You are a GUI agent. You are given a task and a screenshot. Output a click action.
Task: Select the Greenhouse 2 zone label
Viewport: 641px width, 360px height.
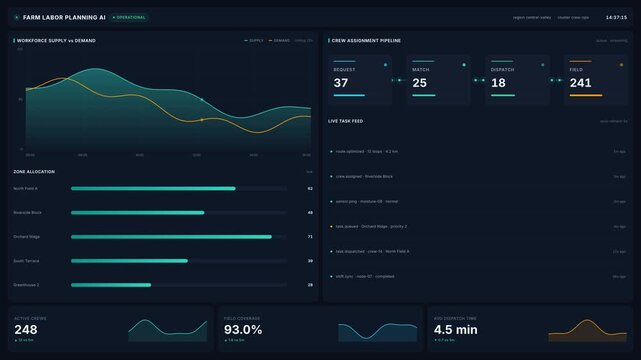26,285
